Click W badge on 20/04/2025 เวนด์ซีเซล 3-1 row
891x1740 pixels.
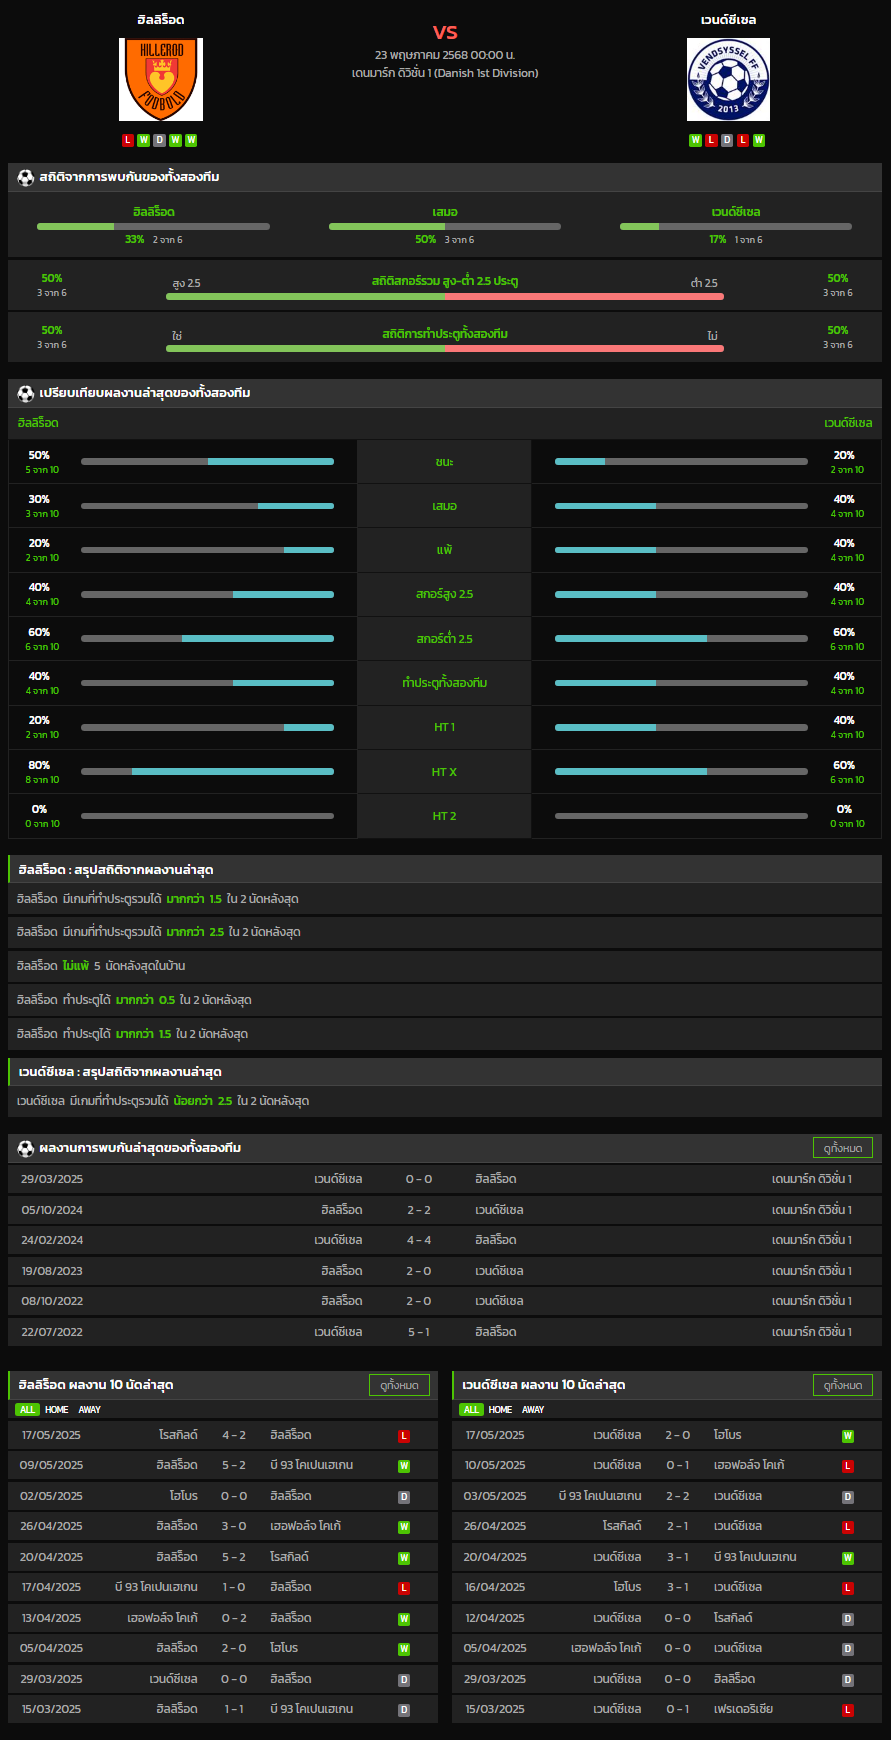(x=848, y=1558)
